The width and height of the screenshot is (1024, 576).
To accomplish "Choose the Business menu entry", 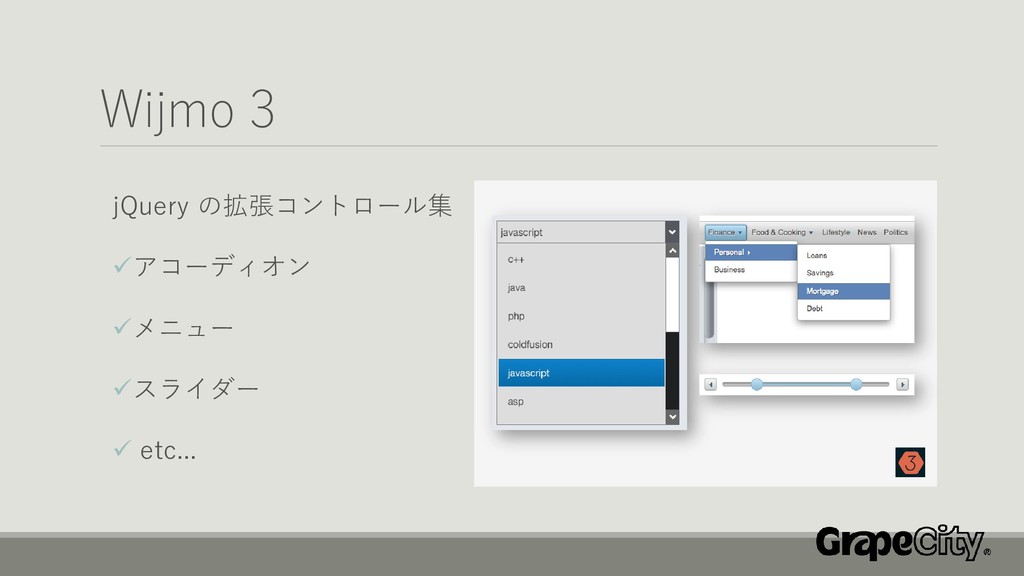I will pyautogui.click(x=751, y=270).
